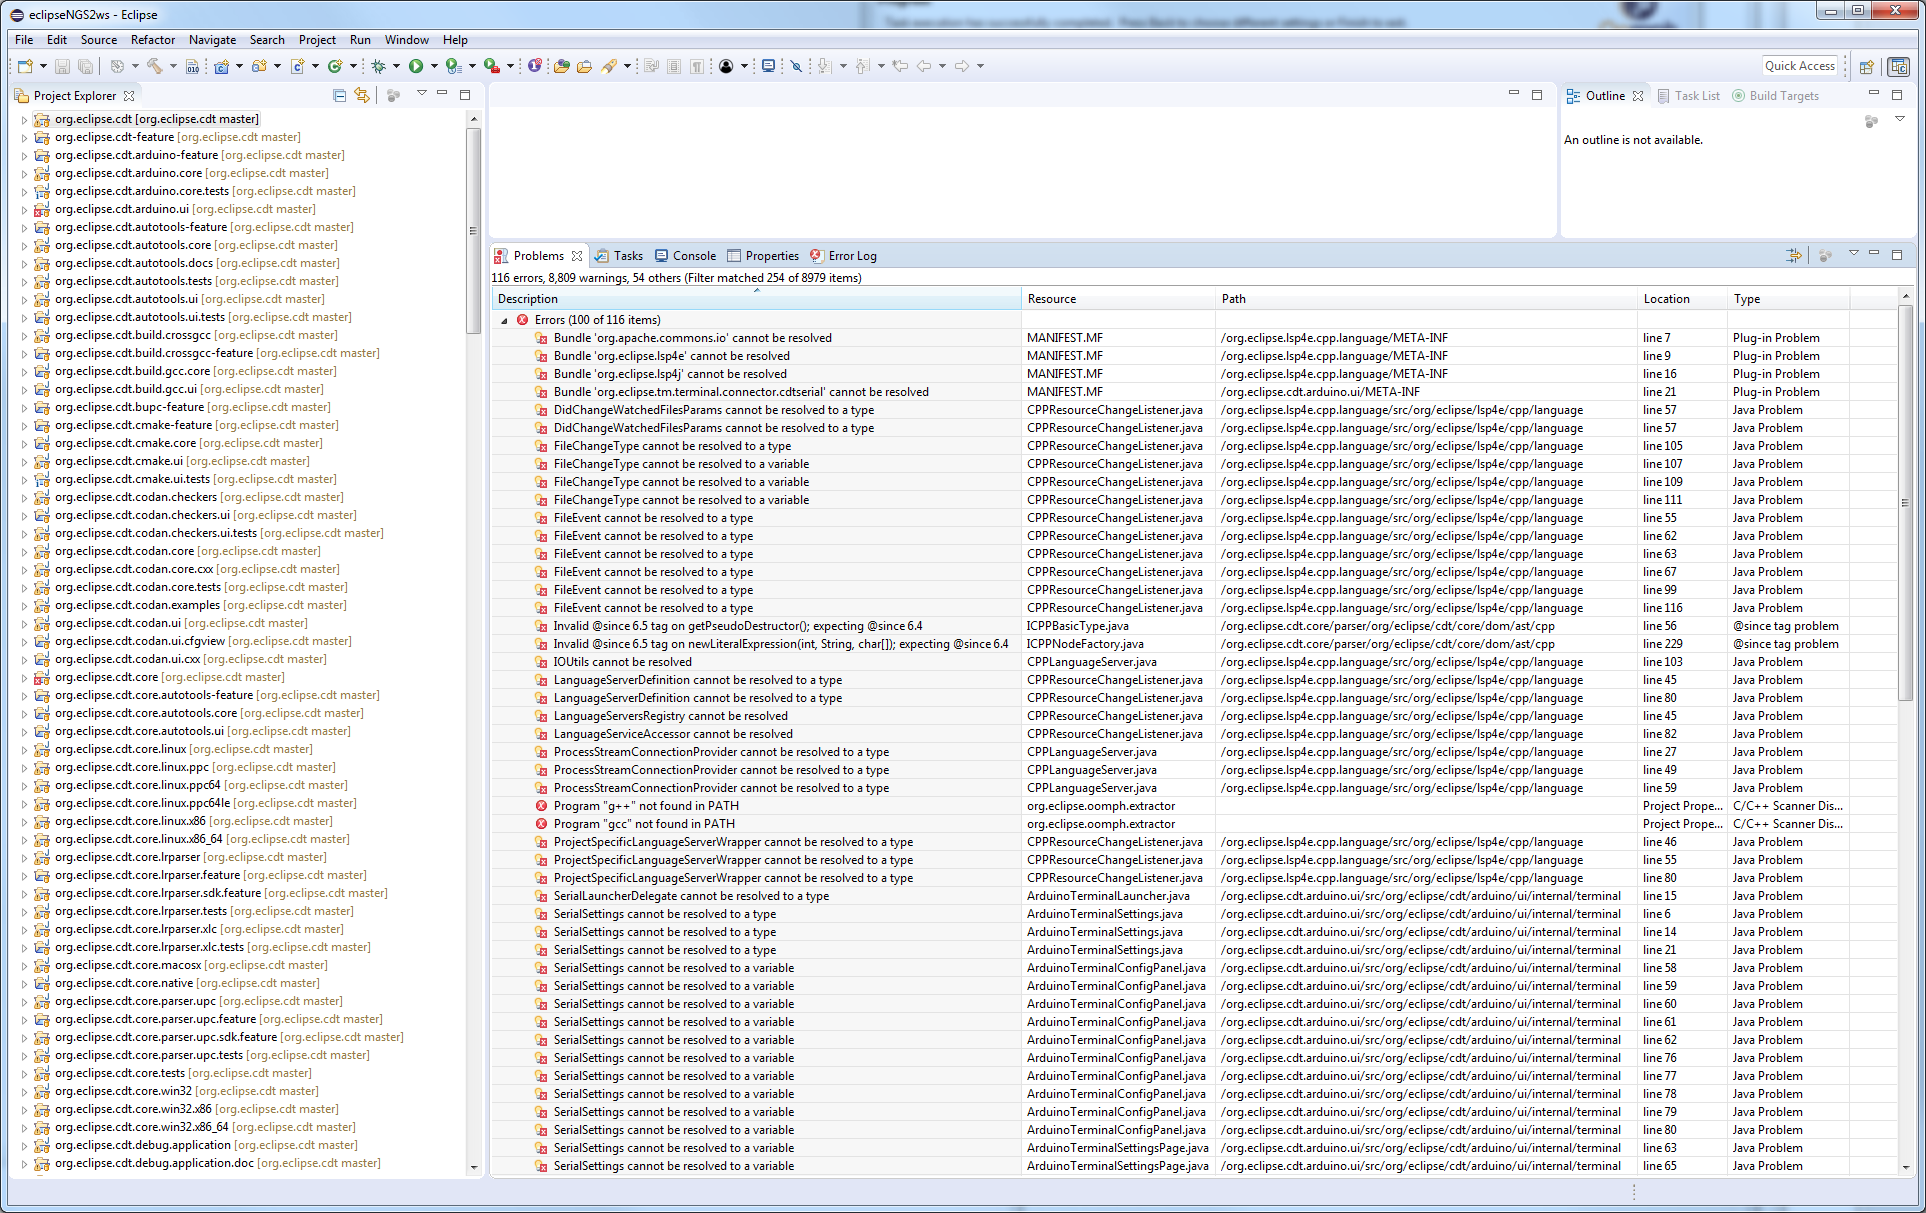Viewport: 1926px width, 1213px height.
Task: Switch to the Task List tab
Action: click(1688, 96)
